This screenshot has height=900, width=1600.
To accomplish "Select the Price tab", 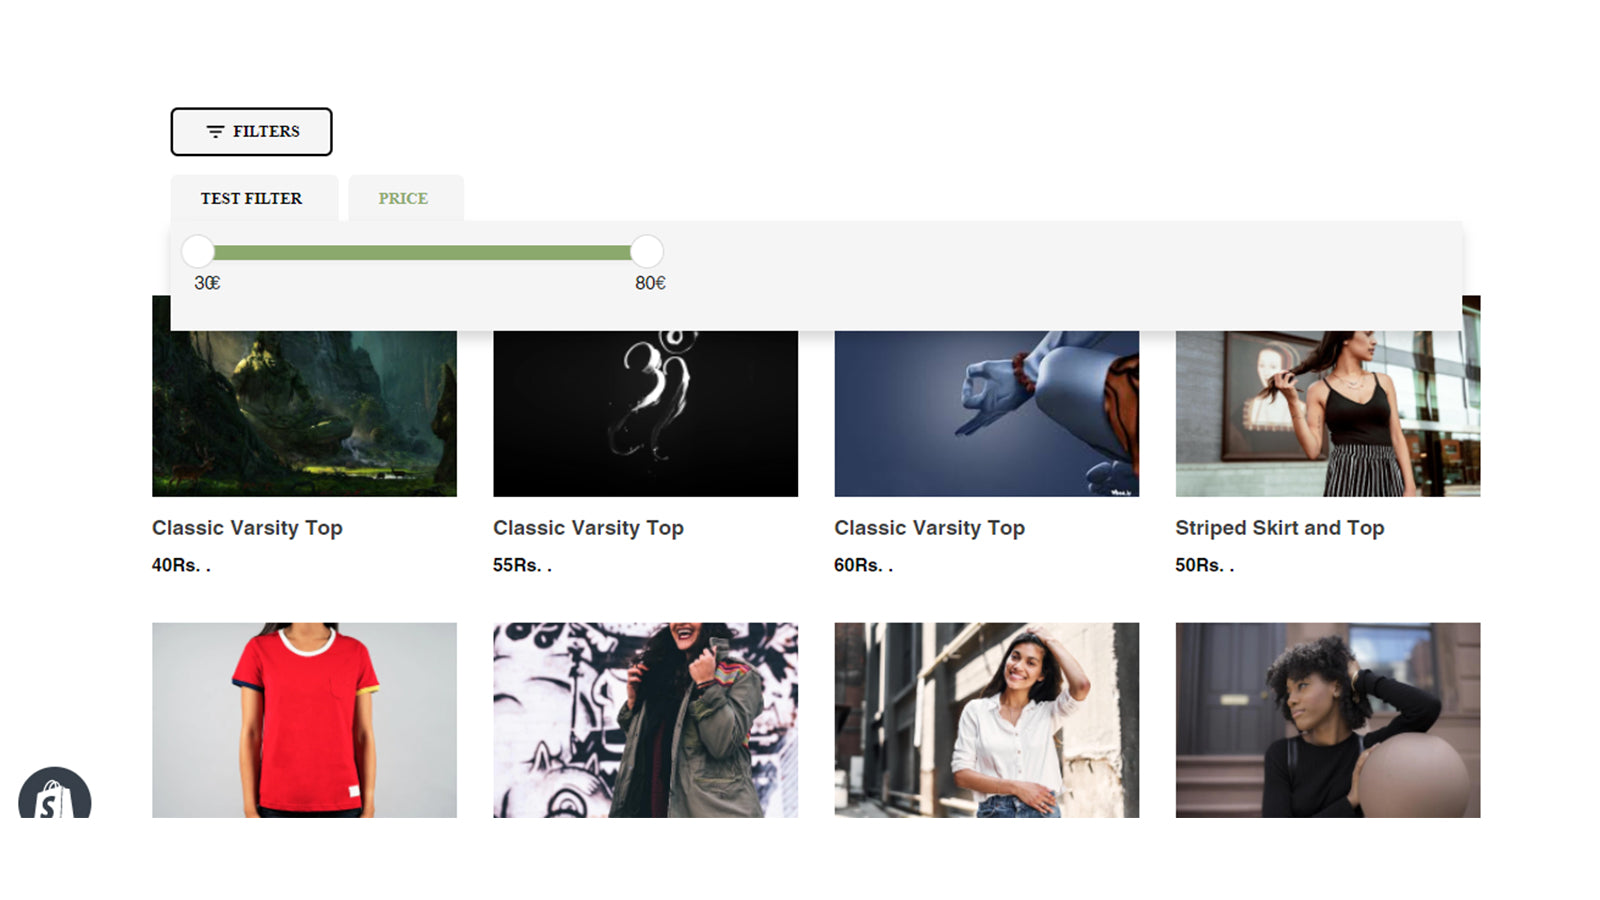I will click(403, 198).
